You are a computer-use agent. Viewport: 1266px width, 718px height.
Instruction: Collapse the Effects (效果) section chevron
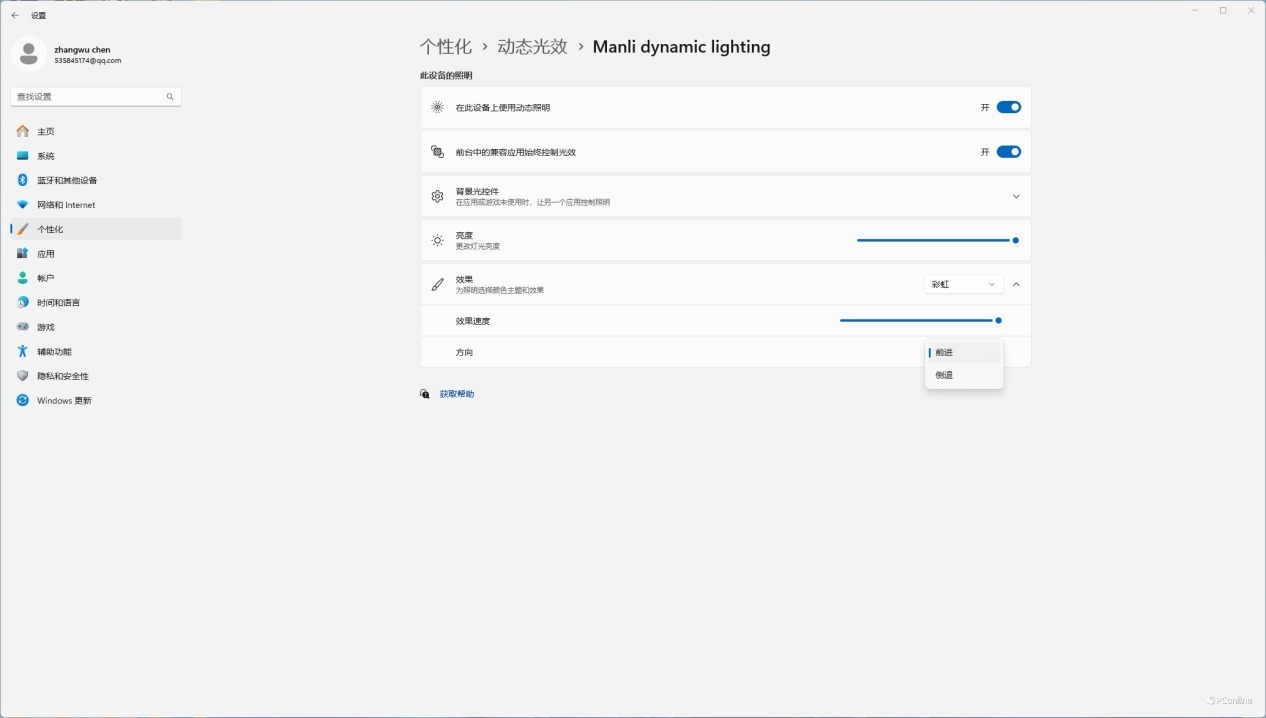coord(1016,285)
